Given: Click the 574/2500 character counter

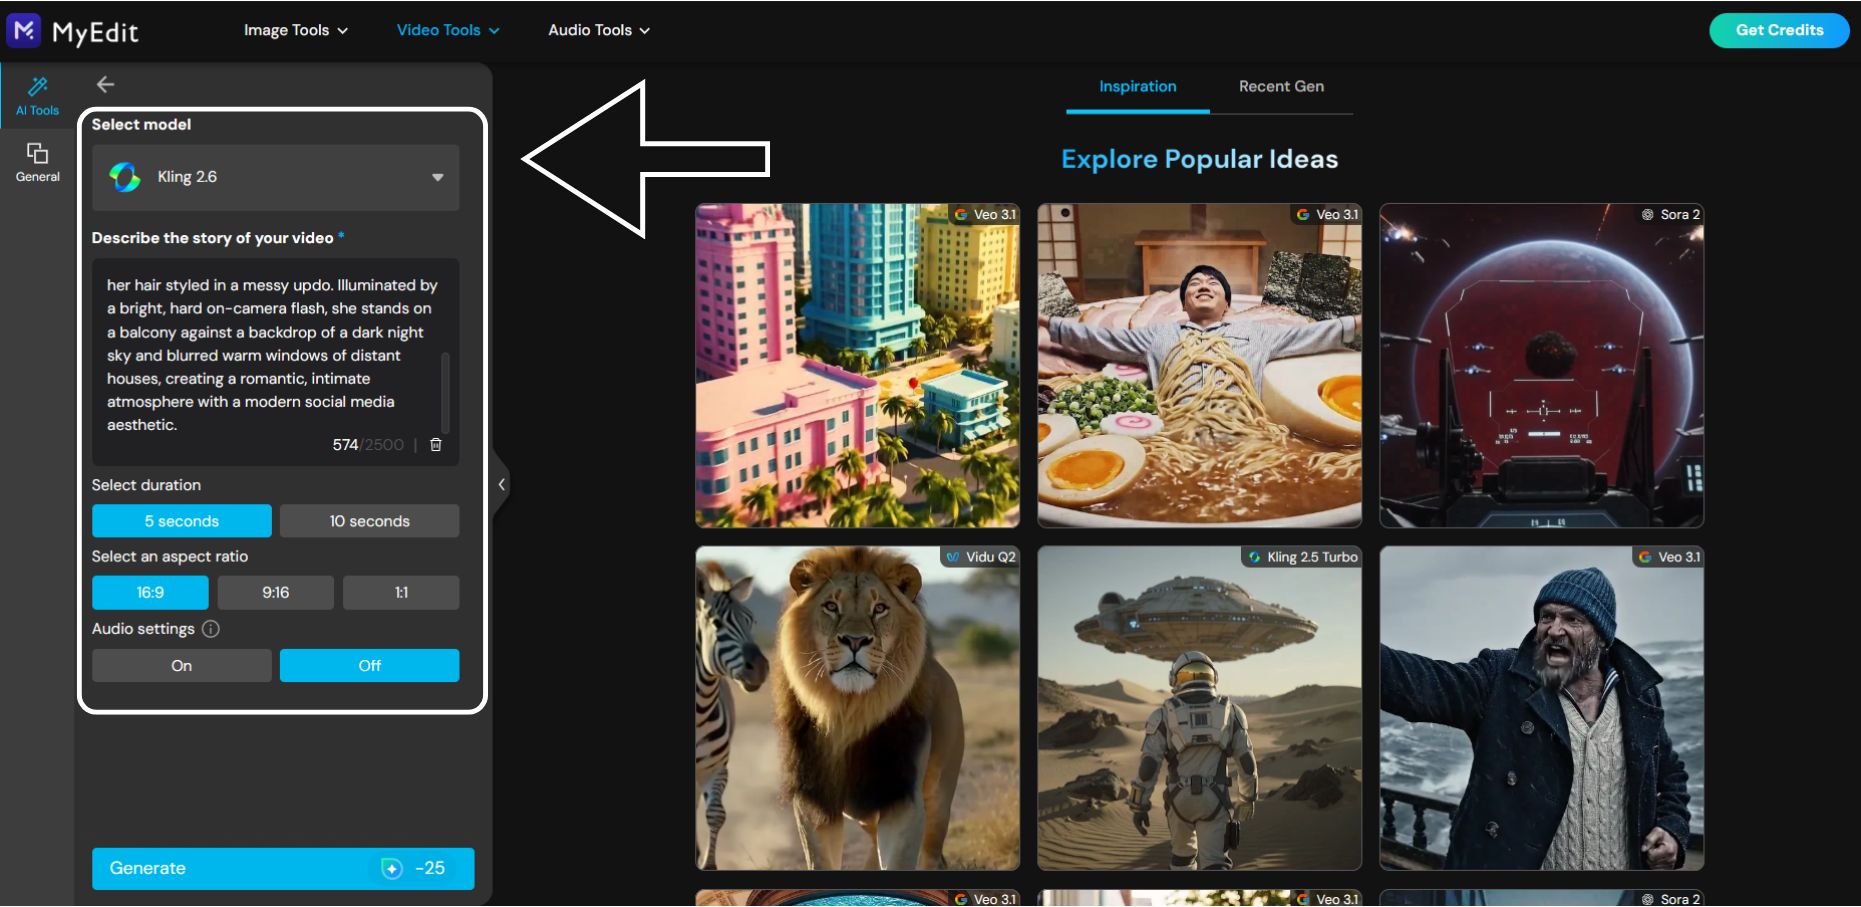Looking at the screenshot, I should [x=368, y=445].
